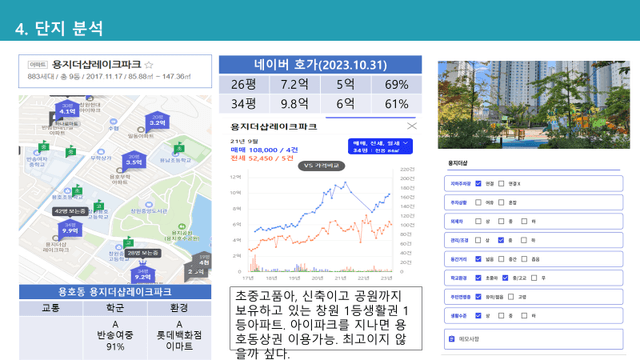Click the 28평 보는중 map label
The height and width of the screenshot is (360, 640).
pyautogui.click(x=142, y=253)
